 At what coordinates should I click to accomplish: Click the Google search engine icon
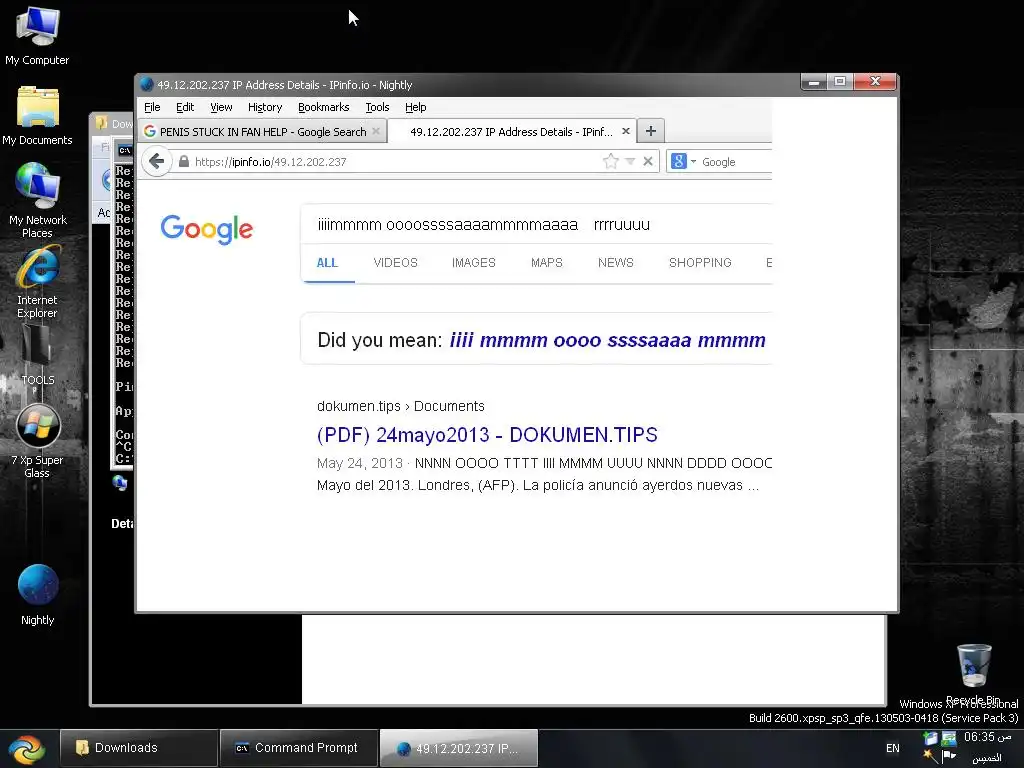point(679,161)
